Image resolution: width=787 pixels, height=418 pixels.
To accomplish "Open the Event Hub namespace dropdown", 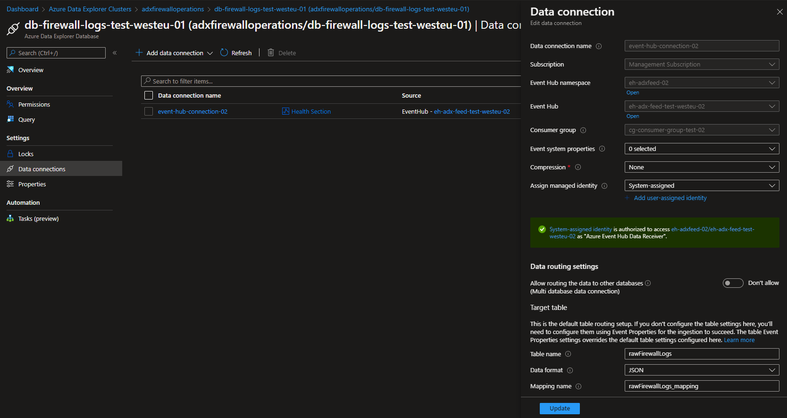I will coord(702,83).
